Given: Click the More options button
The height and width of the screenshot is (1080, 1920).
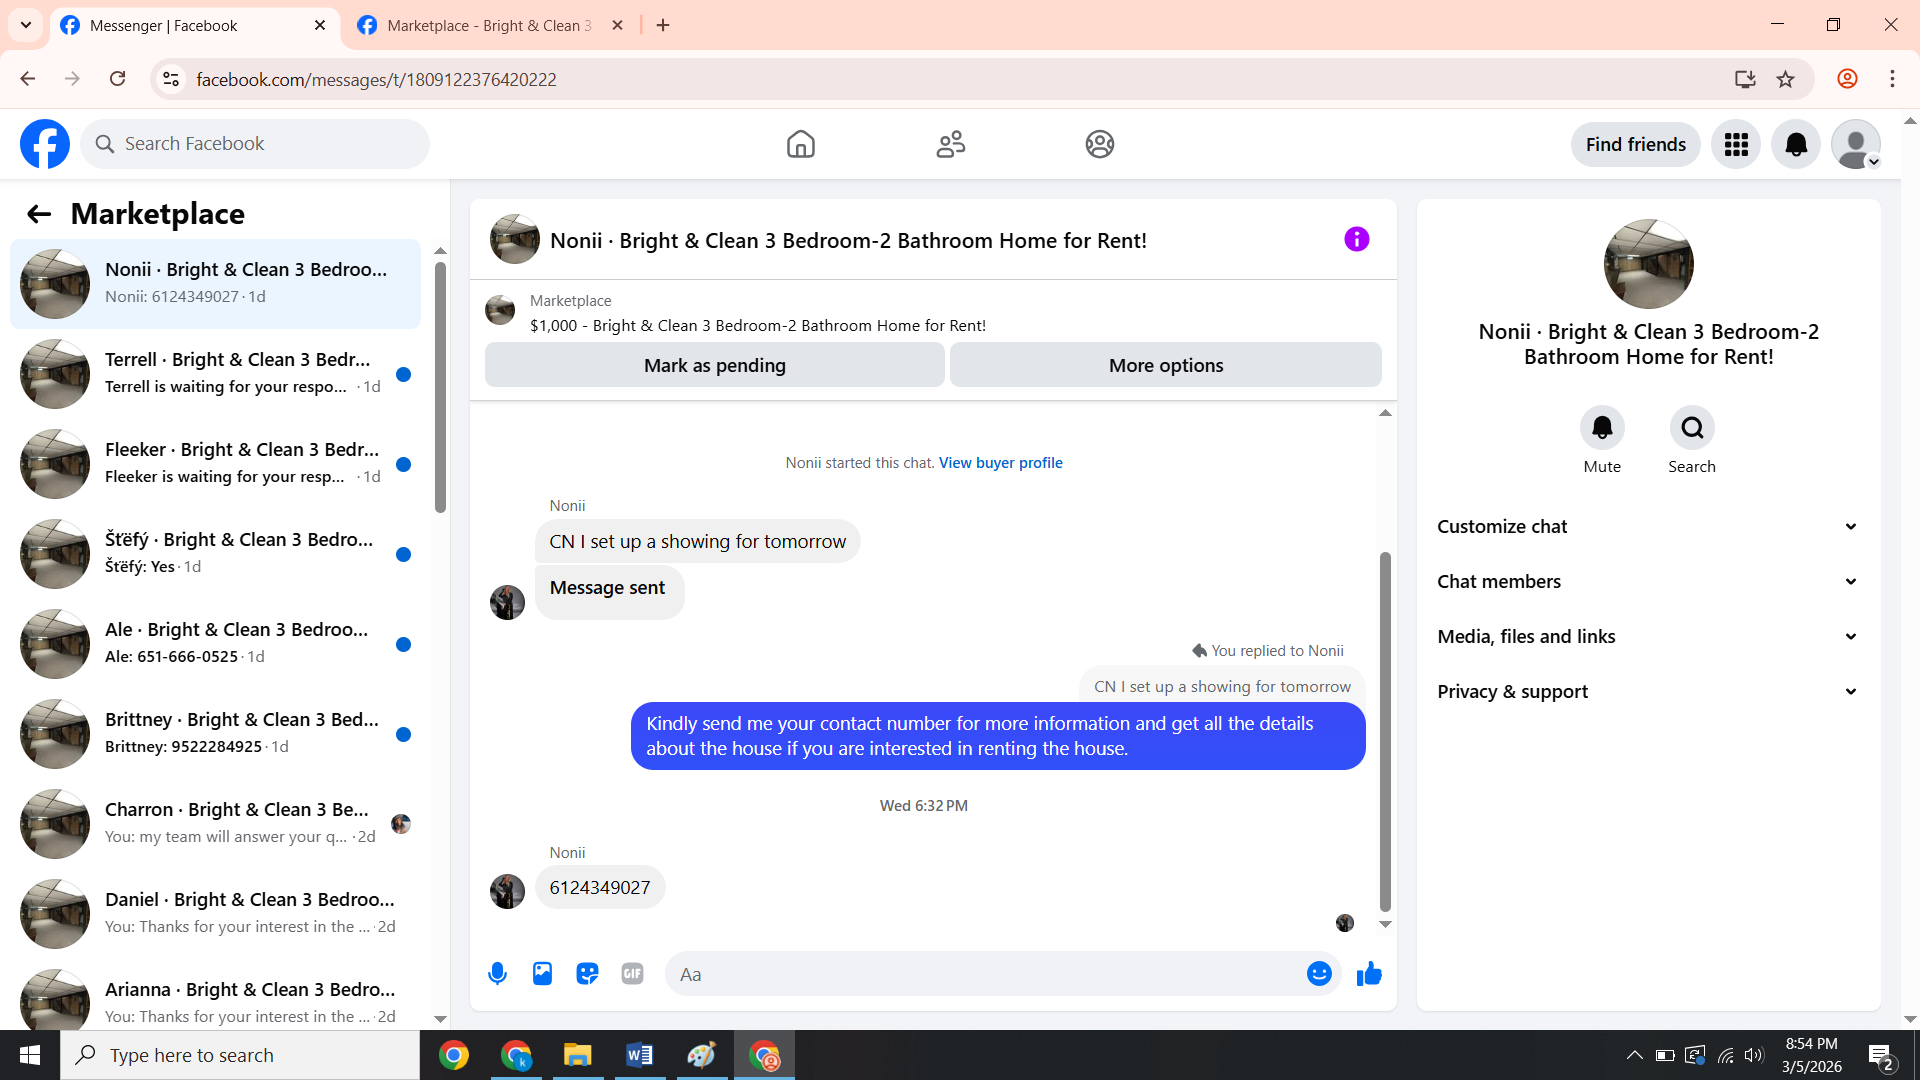Looking at the screenshot, I should coord(1165,365).
